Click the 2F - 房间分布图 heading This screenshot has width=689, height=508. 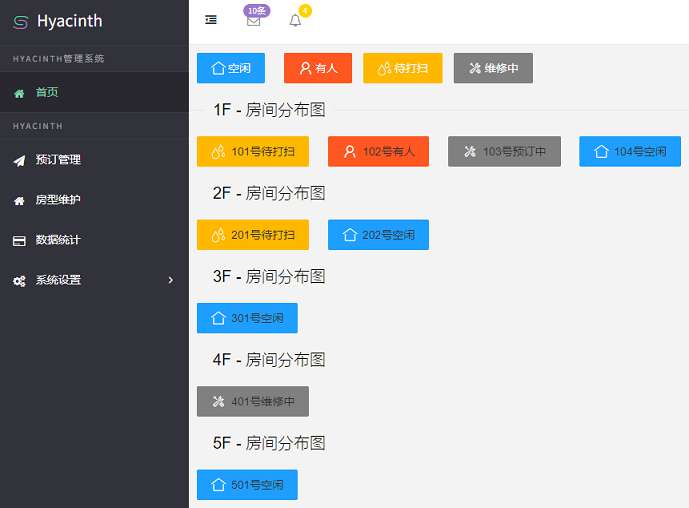(269, 193)
